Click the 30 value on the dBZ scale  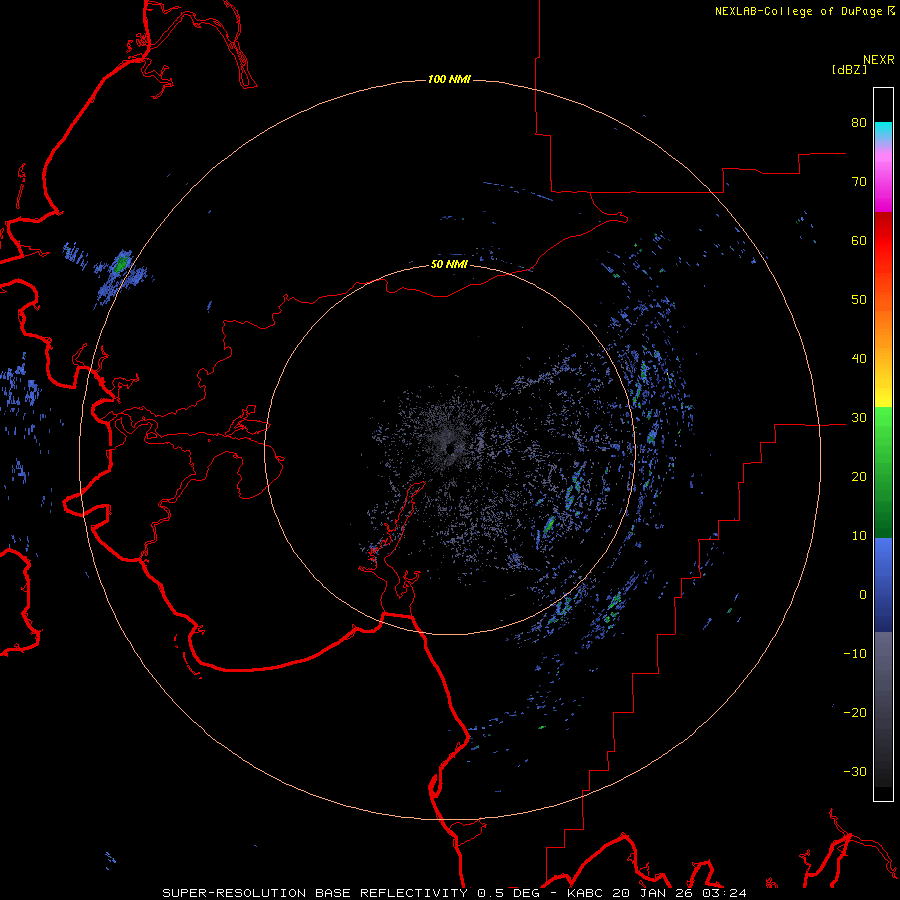[859, 417]
